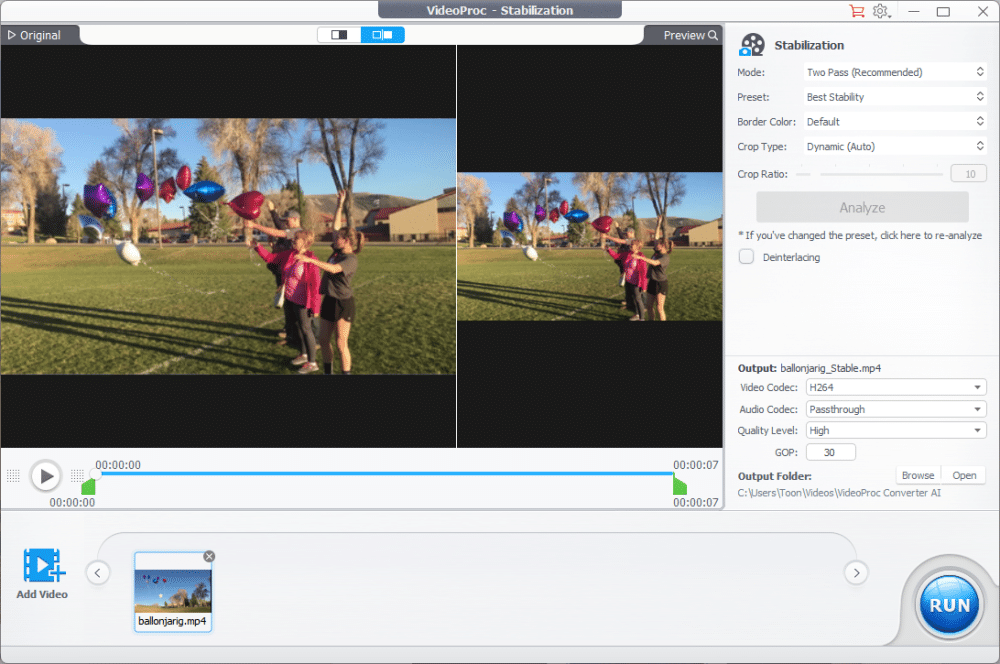
Task: Open the Crop Type dropdown
Action: coord(895,147)
